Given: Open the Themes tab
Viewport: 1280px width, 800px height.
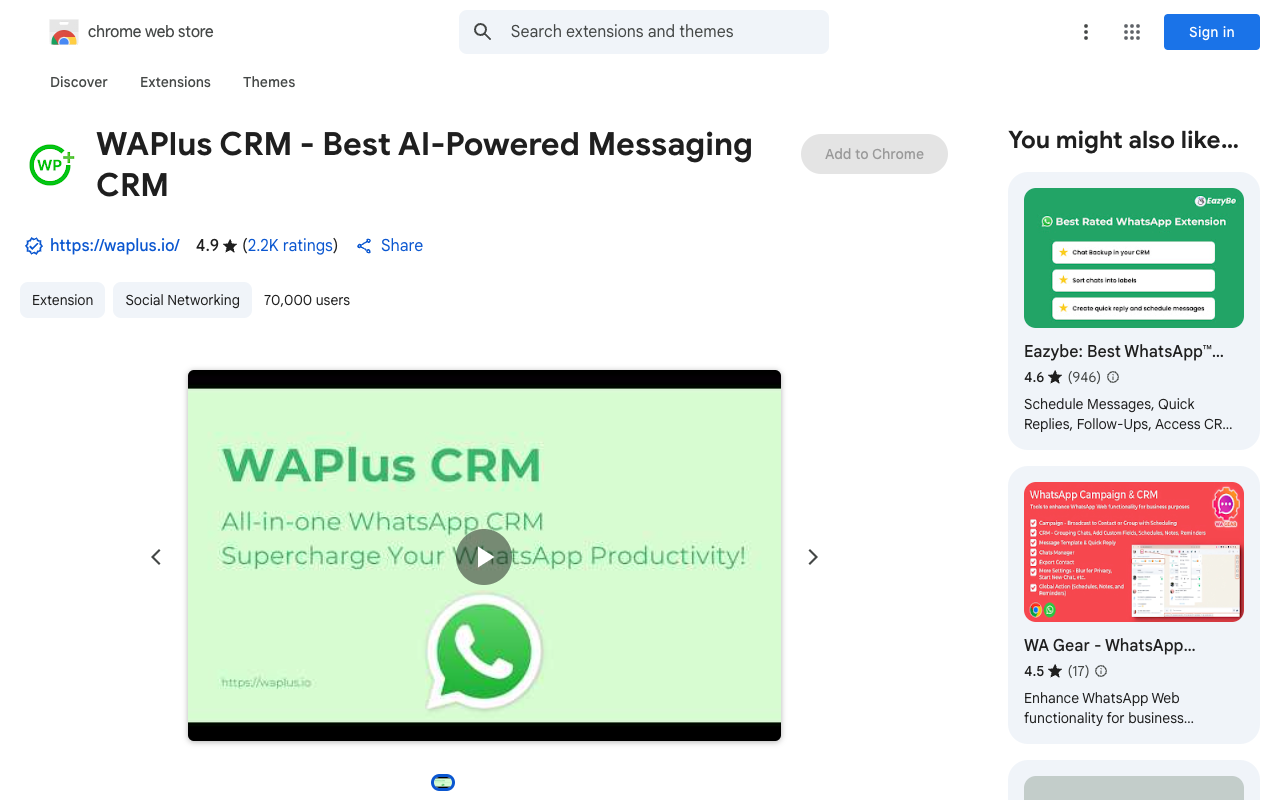Looking at the screenshot, I should (269, 82).
